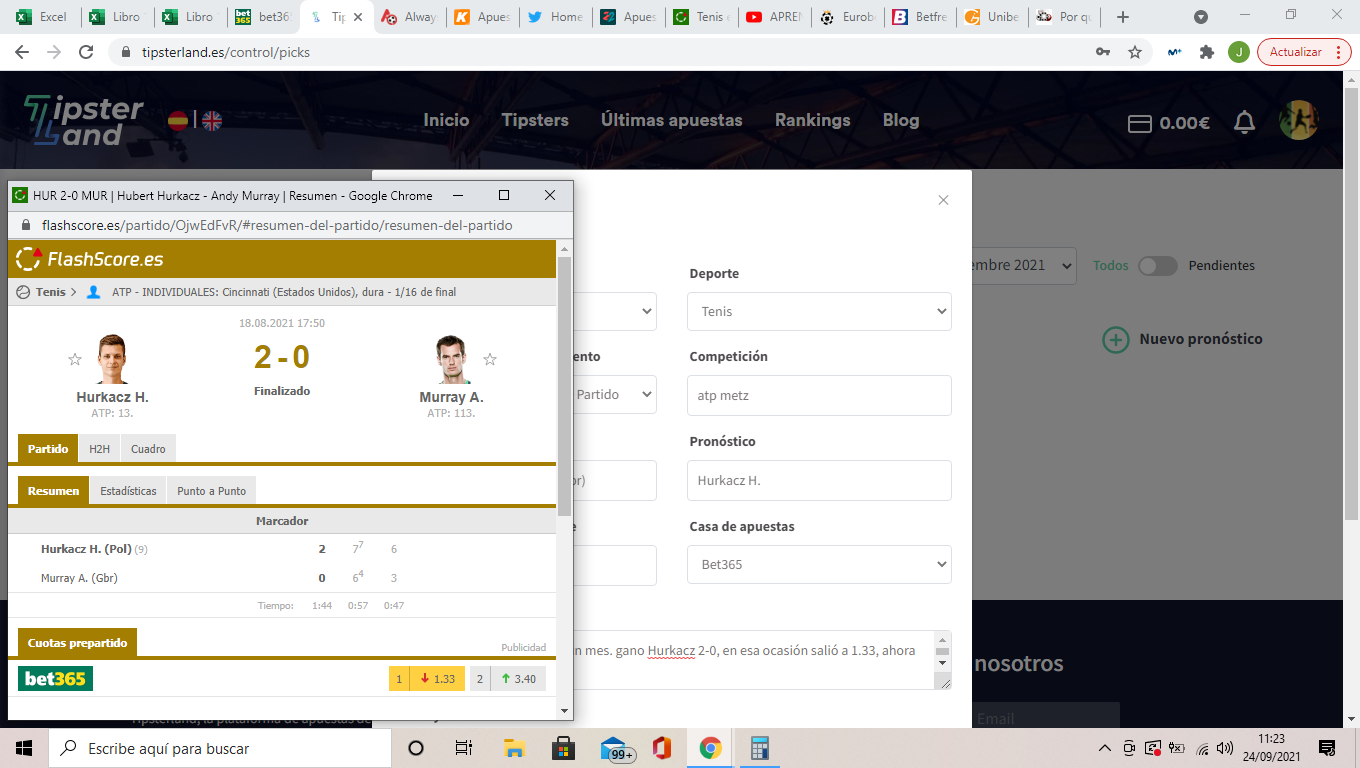The height and width of the screenshot is (768, 1360).
Task: Reload the Tipsterland page
Action: pyautogui.click(x=86, y=52)
